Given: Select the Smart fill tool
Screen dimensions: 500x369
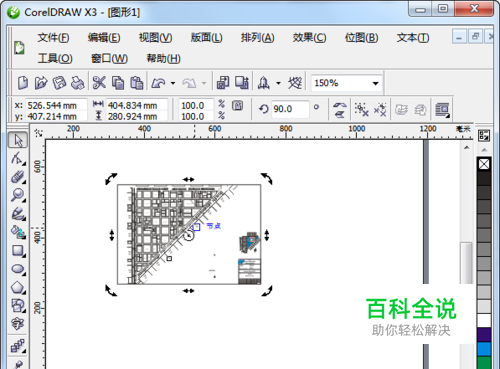Looking at the screenshot, I should click(x=18, y=232).
